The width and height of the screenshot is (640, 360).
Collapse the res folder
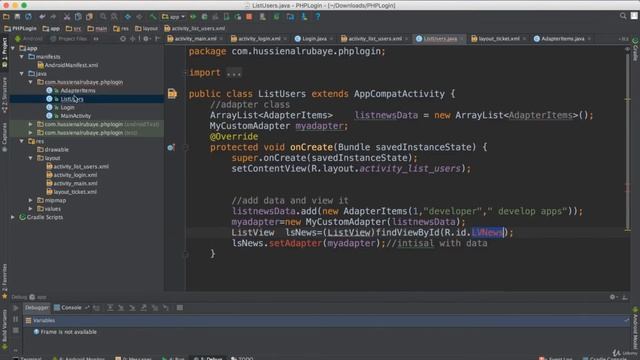pos(22,141)
